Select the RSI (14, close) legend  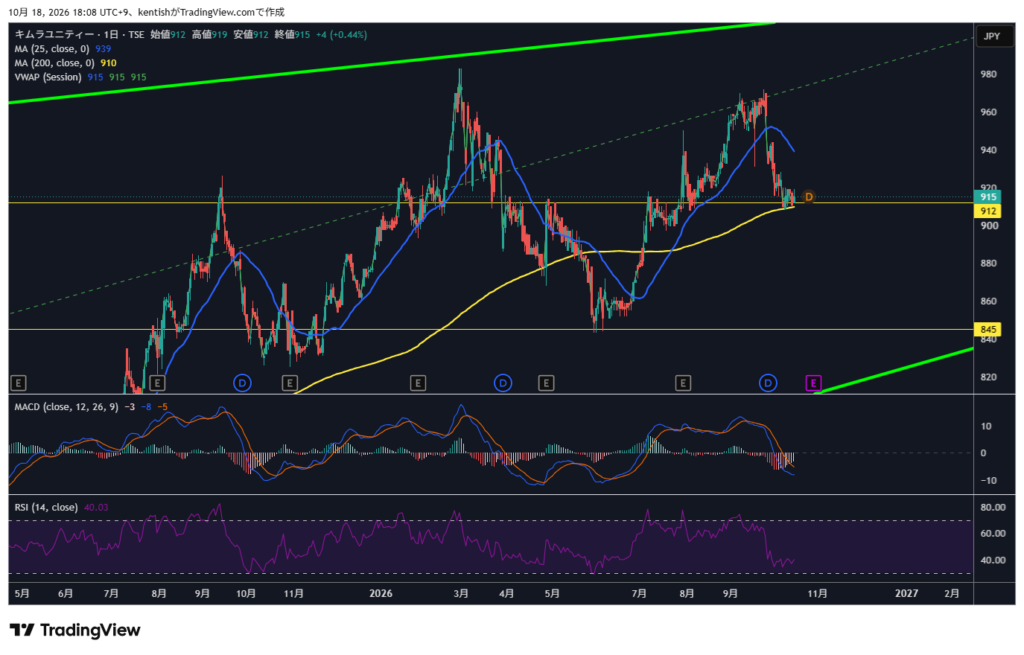point(46,507)
